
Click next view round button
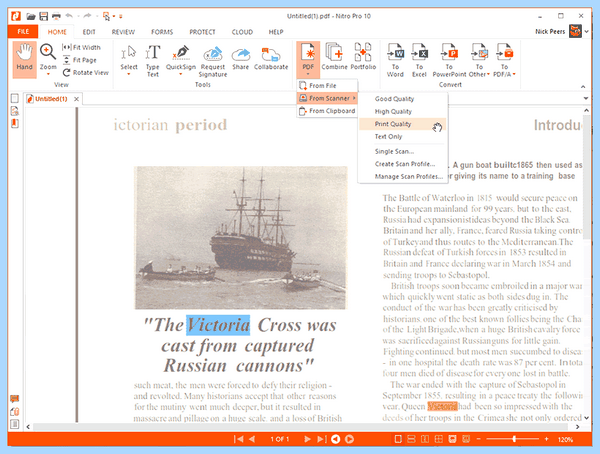(349, 439)
